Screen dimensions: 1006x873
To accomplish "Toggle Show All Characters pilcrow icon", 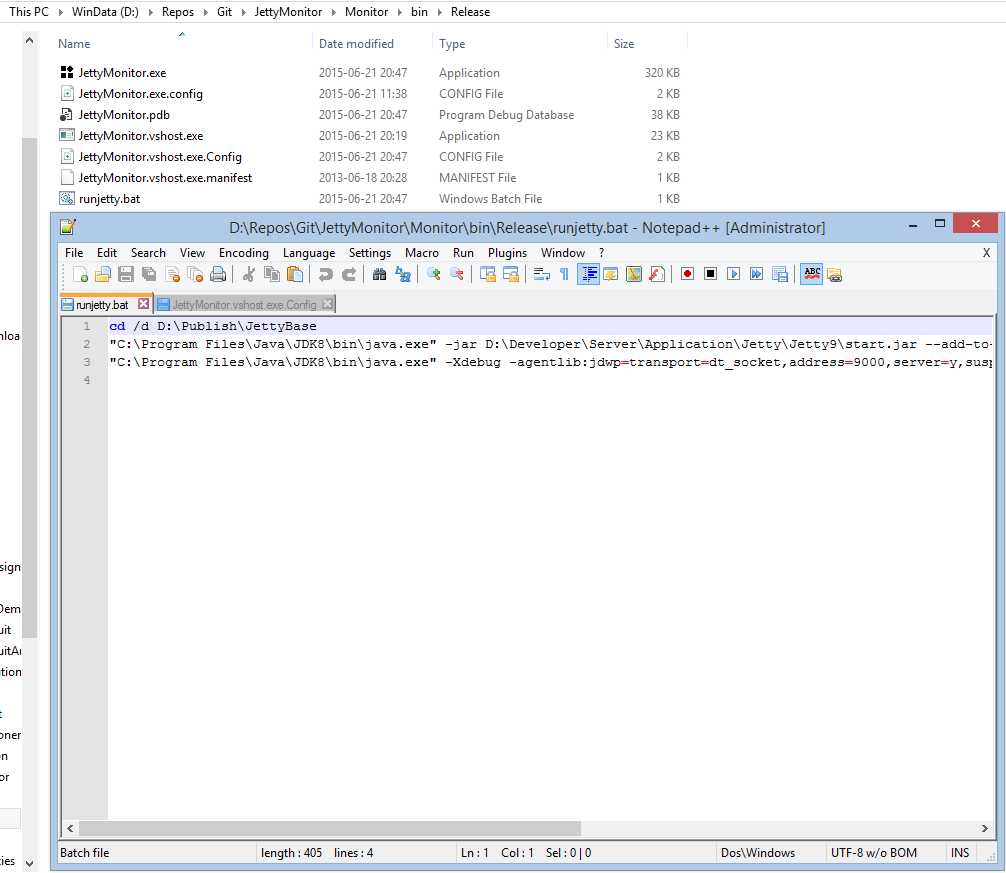I will point(564,275).
